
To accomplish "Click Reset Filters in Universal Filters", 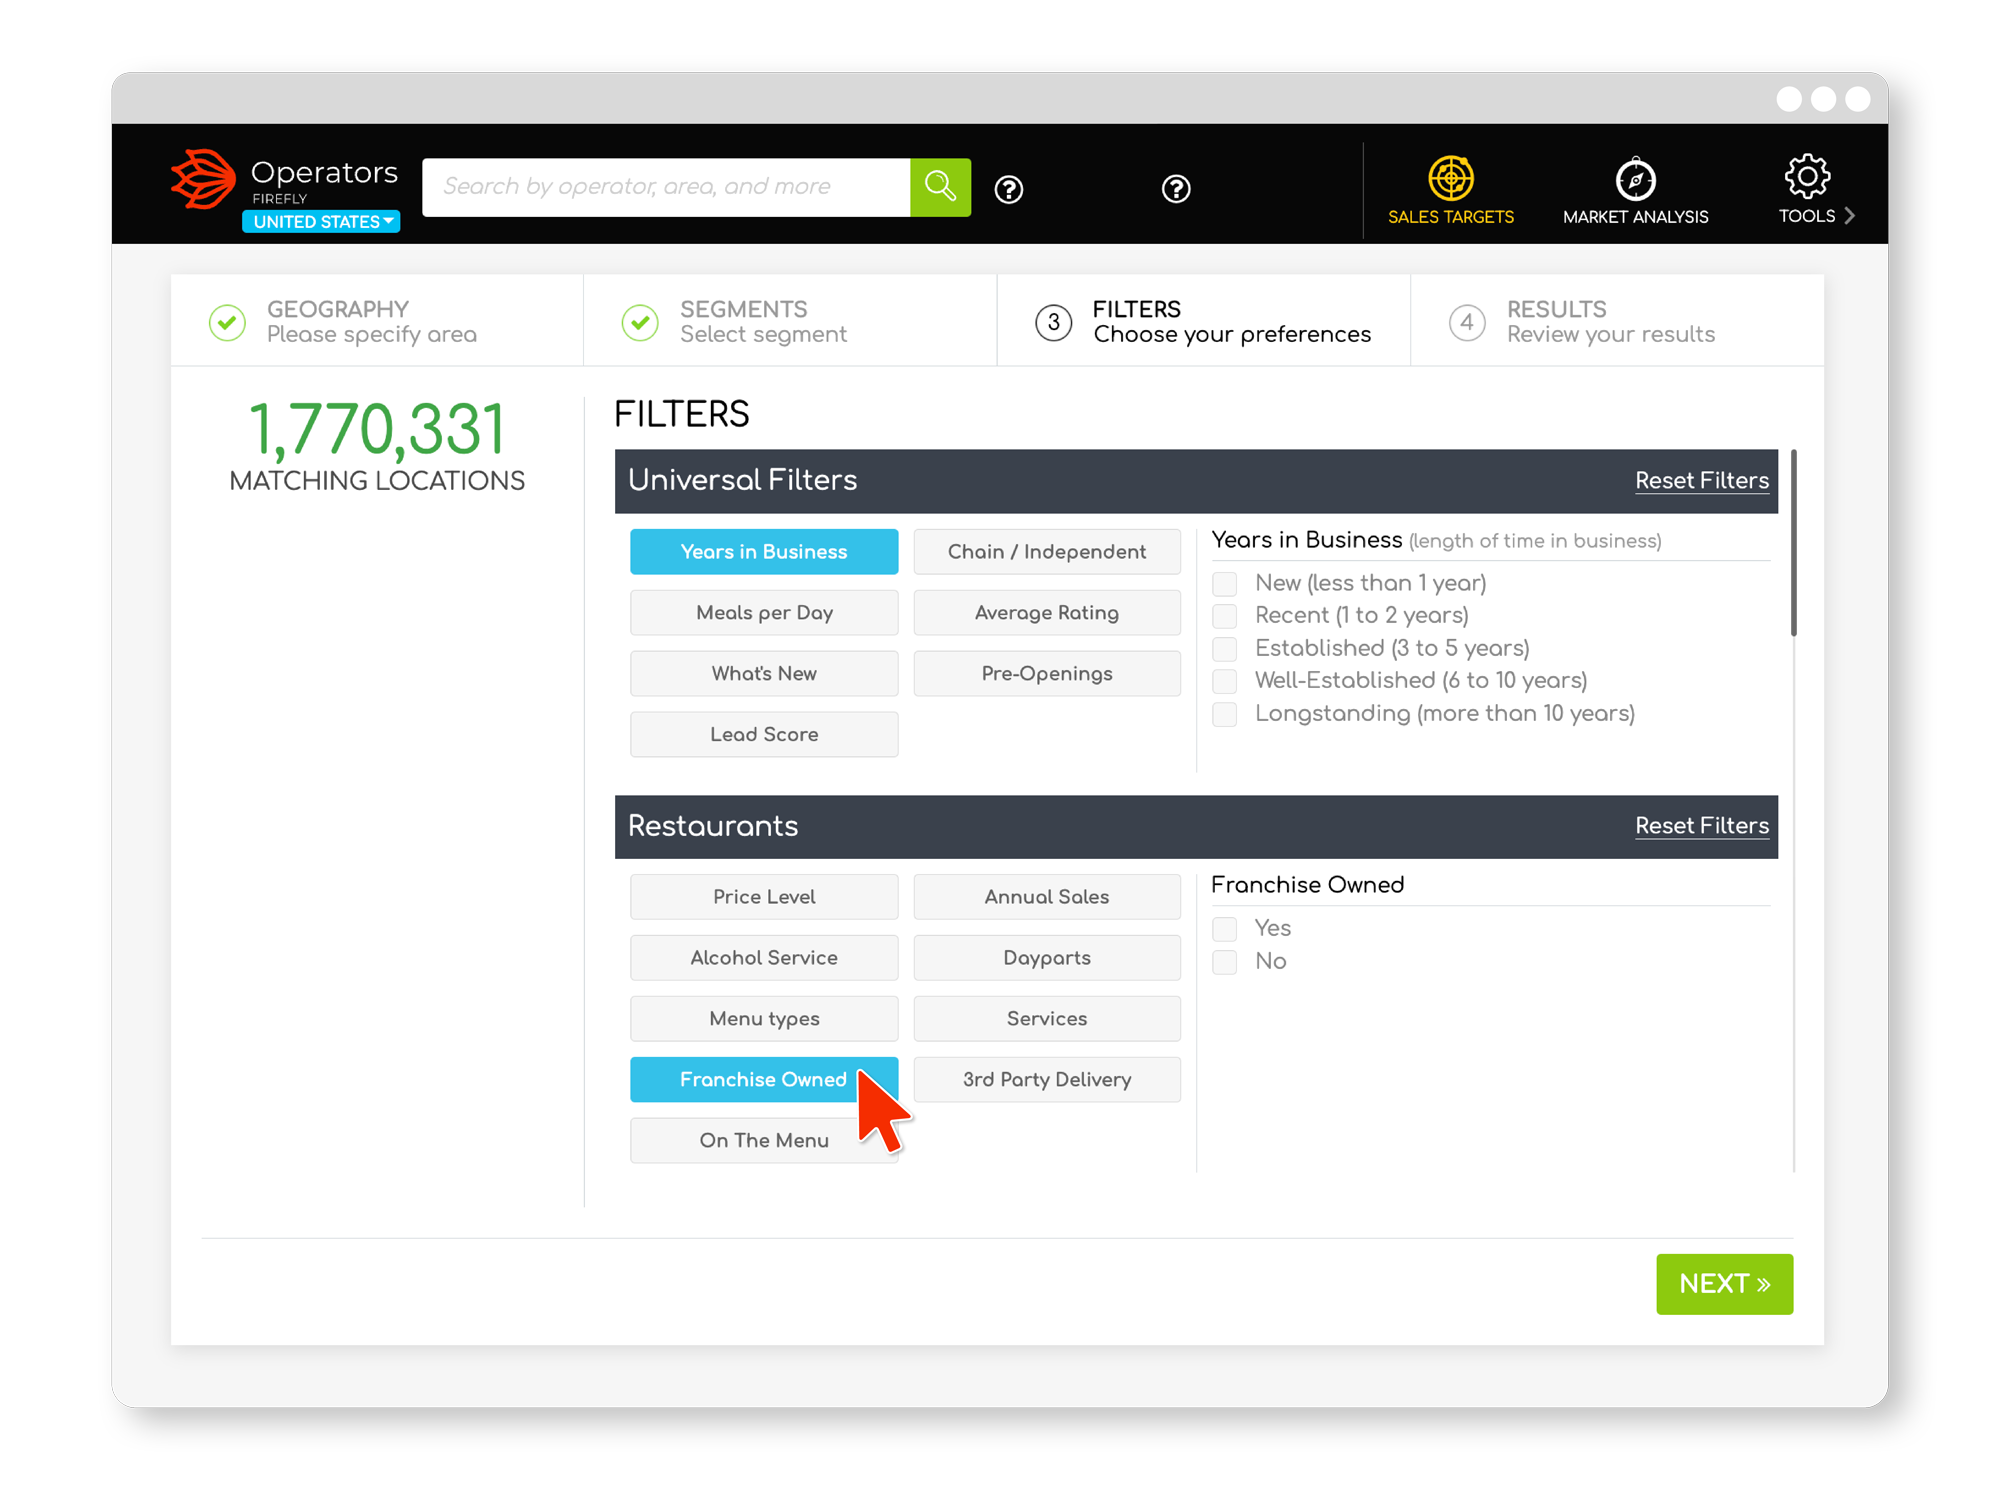I will pos(1701,481).
